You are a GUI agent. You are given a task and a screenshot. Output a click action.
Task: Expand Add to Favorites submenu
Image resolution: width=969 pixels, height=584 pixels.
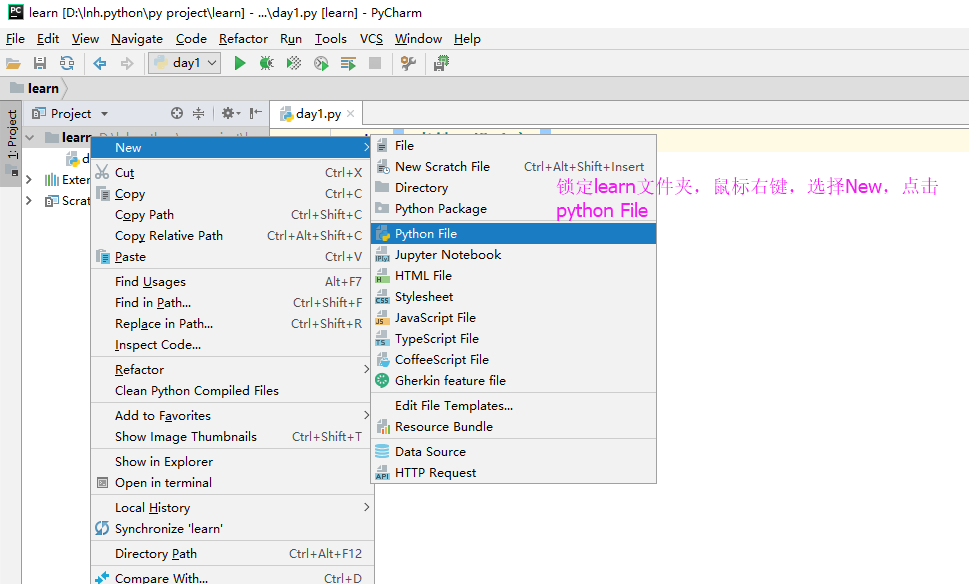point(232,415)
